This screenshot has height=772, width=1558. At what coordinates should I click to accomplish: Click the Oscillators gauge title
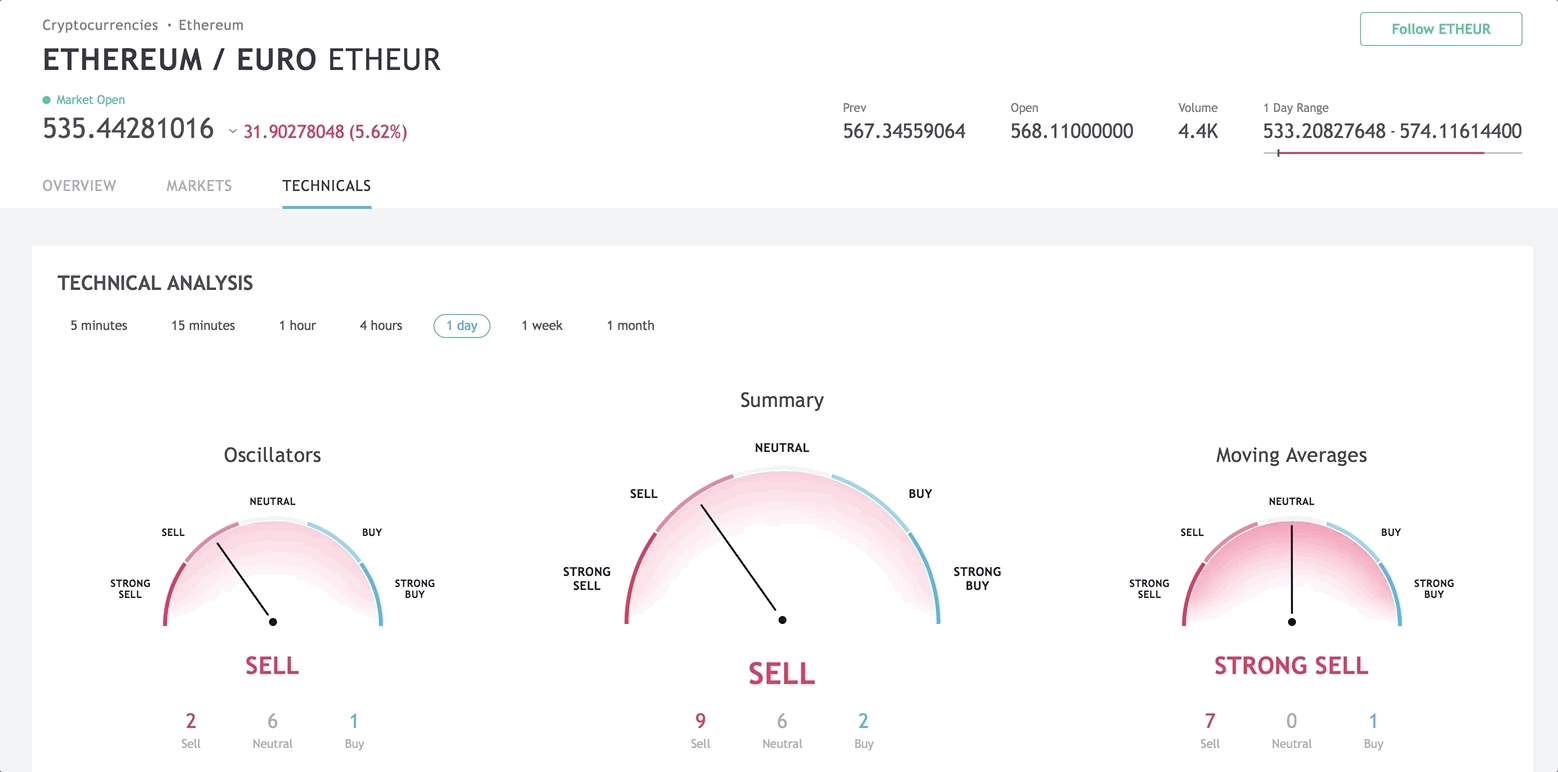[273, 455]
